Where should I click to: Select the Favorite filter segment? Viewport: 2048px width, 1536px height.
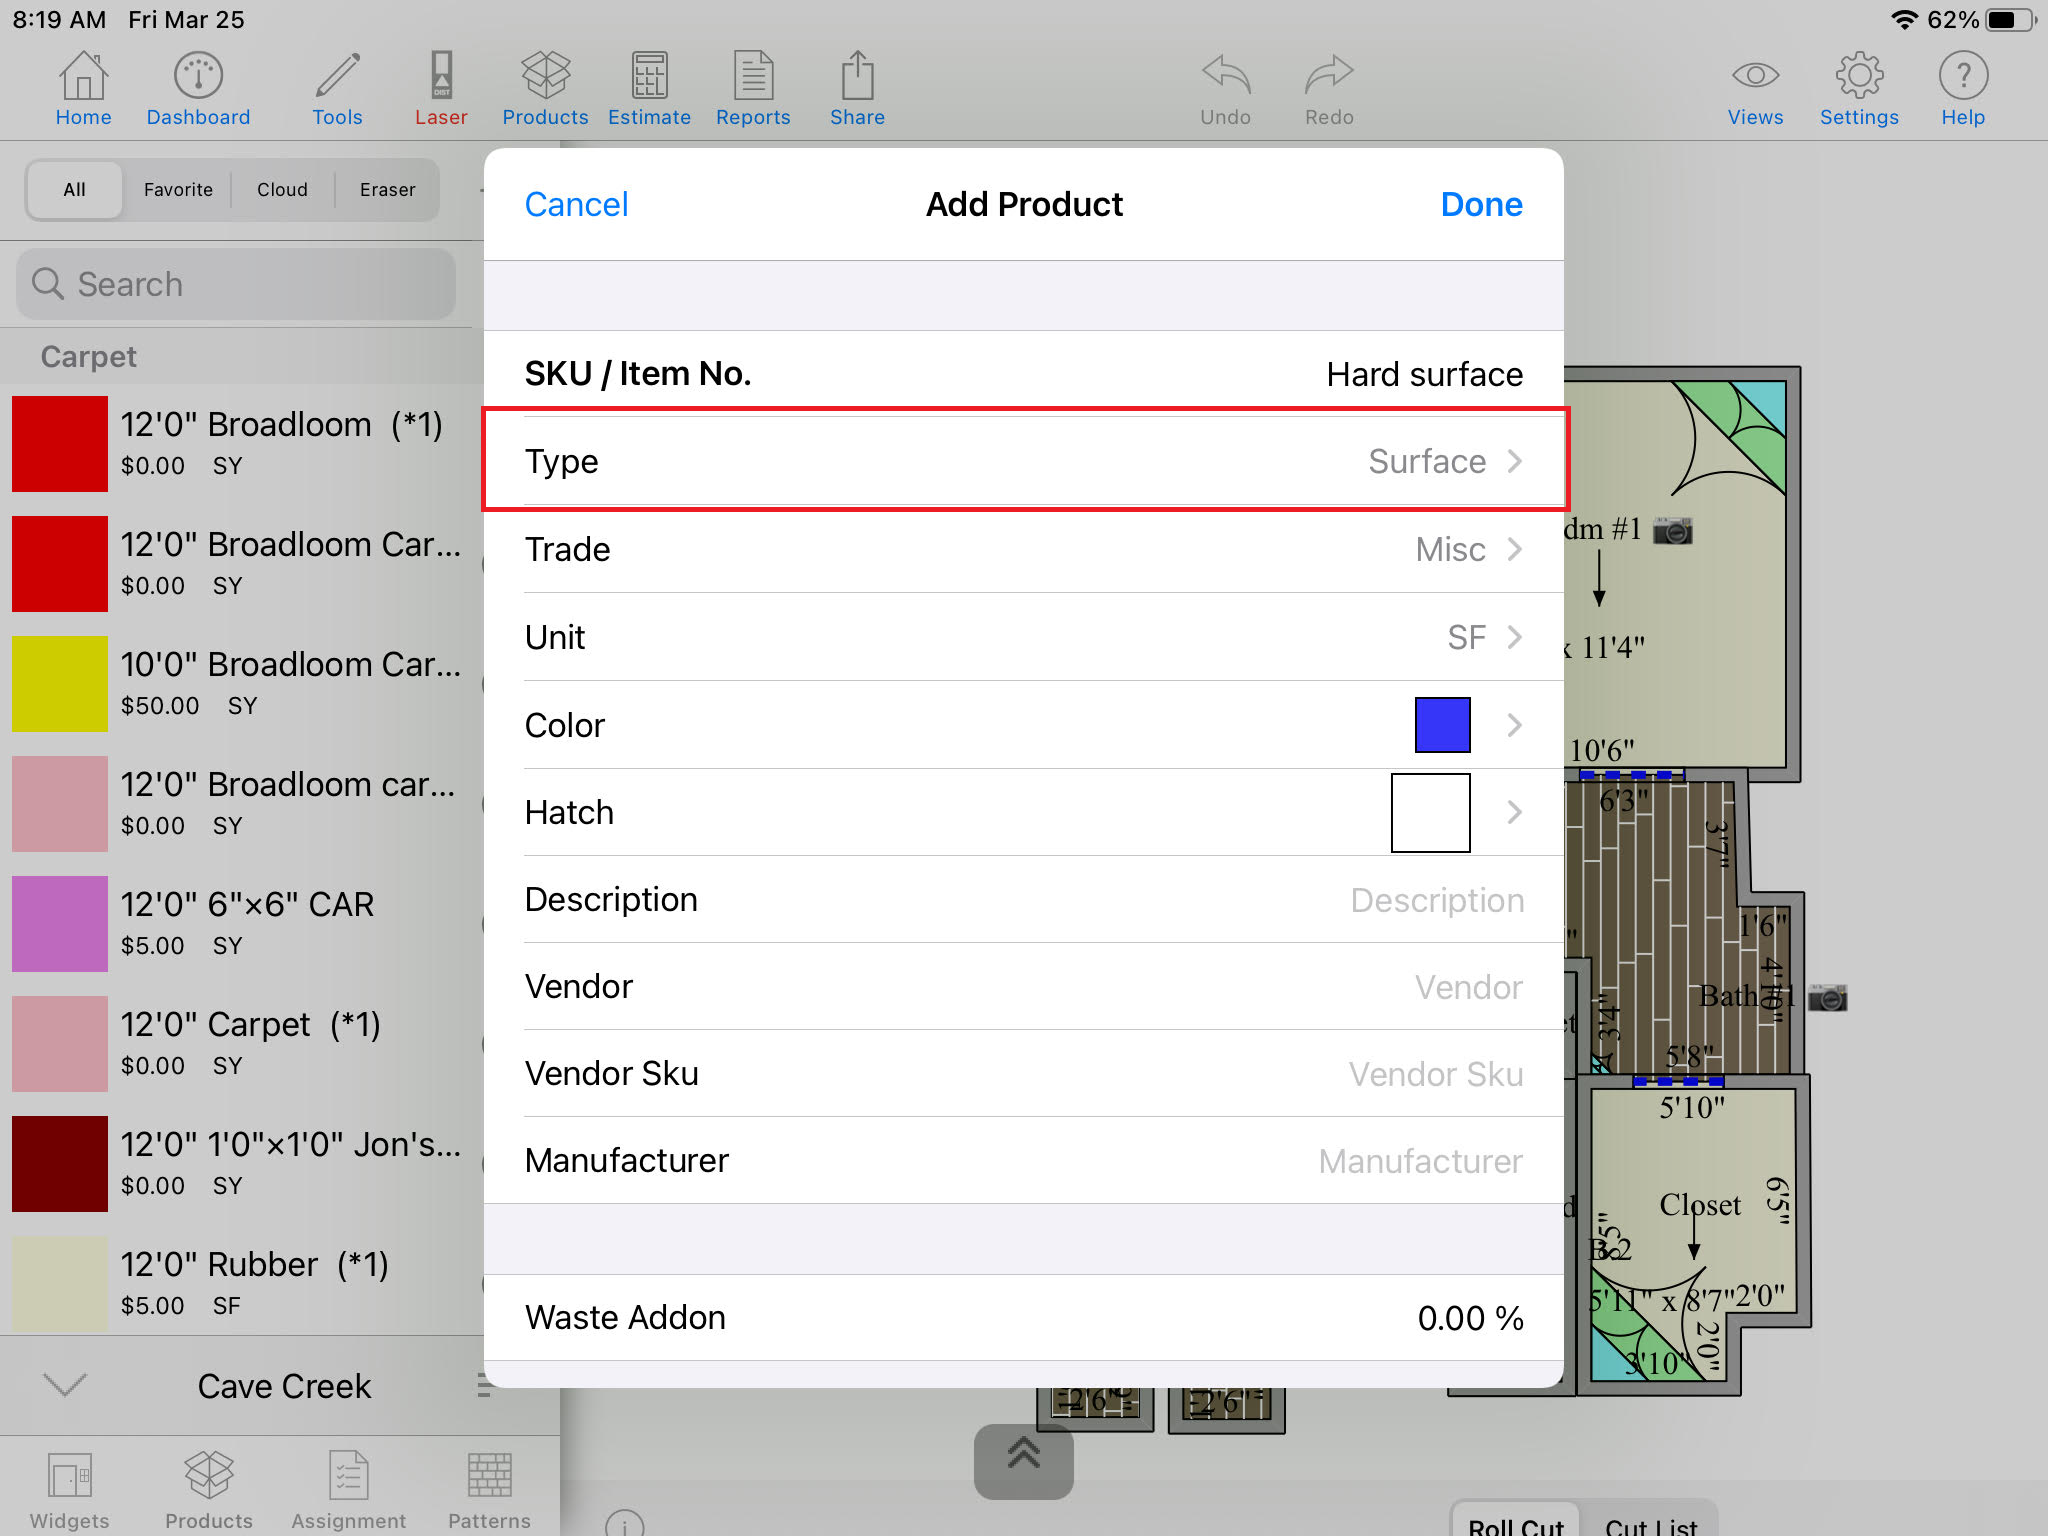click(178, 190)
